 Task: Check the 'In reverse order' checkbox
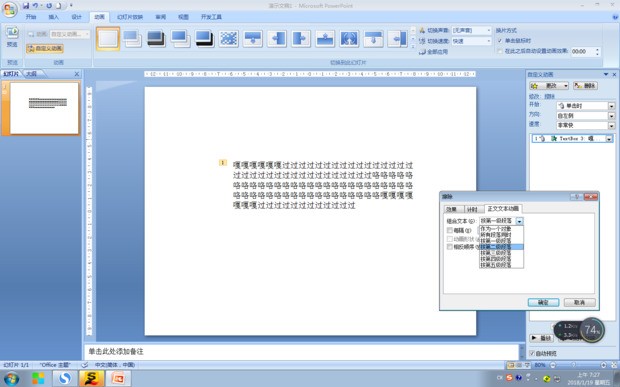click(450, 247)
